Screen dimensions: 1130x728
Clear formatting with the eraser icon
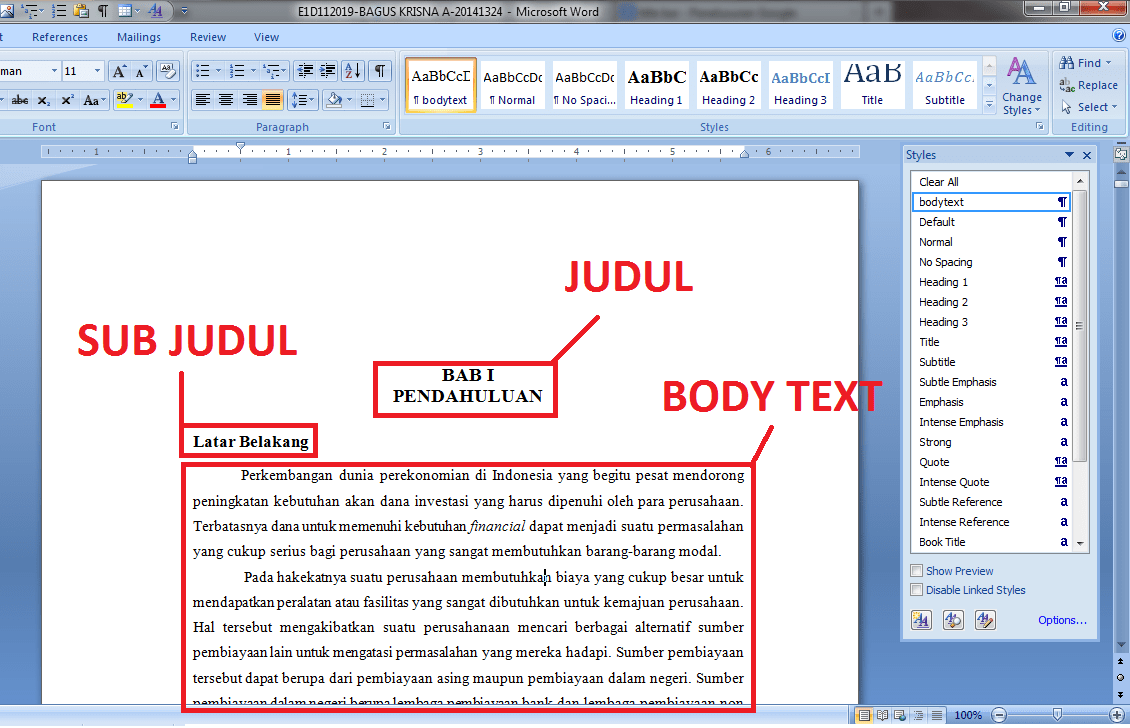(x=168, y=71)
